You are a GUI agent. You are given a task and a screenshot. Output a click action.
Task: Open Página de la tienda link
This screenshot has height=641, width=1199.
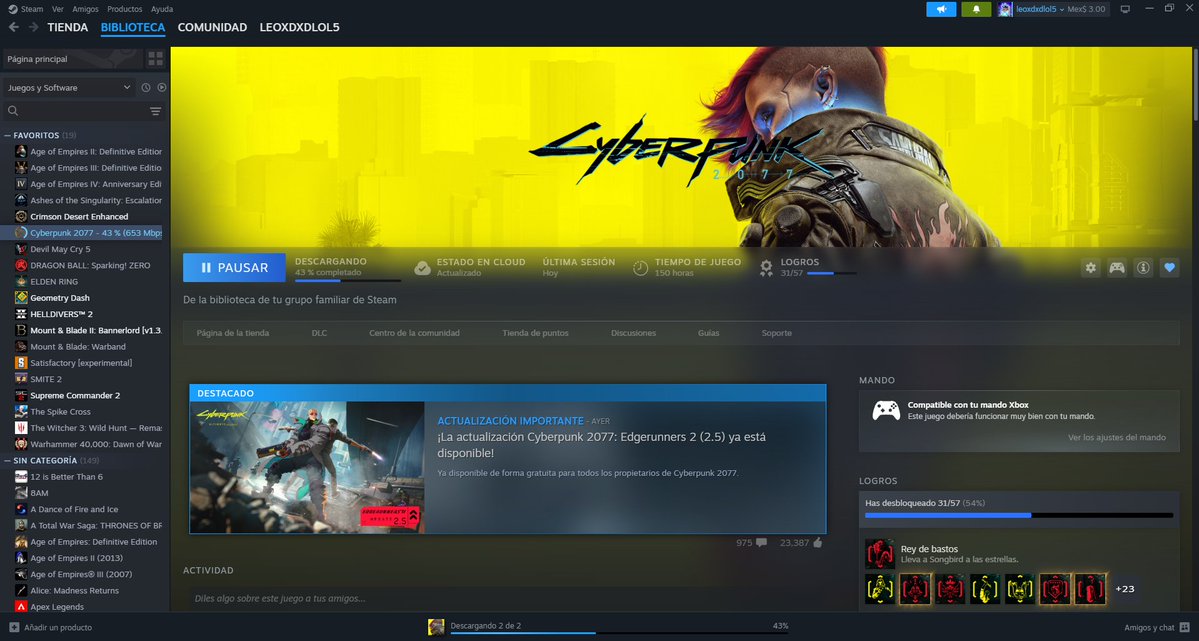(x=232, y=333)
